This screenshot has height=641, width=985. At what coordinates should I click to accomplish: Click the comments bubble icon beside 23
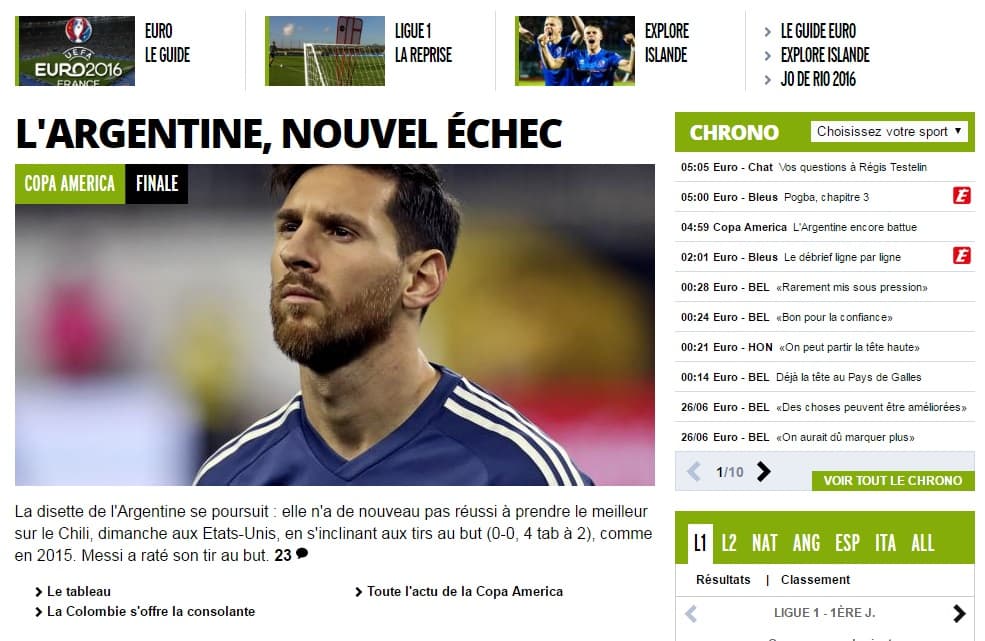[302, 554]
